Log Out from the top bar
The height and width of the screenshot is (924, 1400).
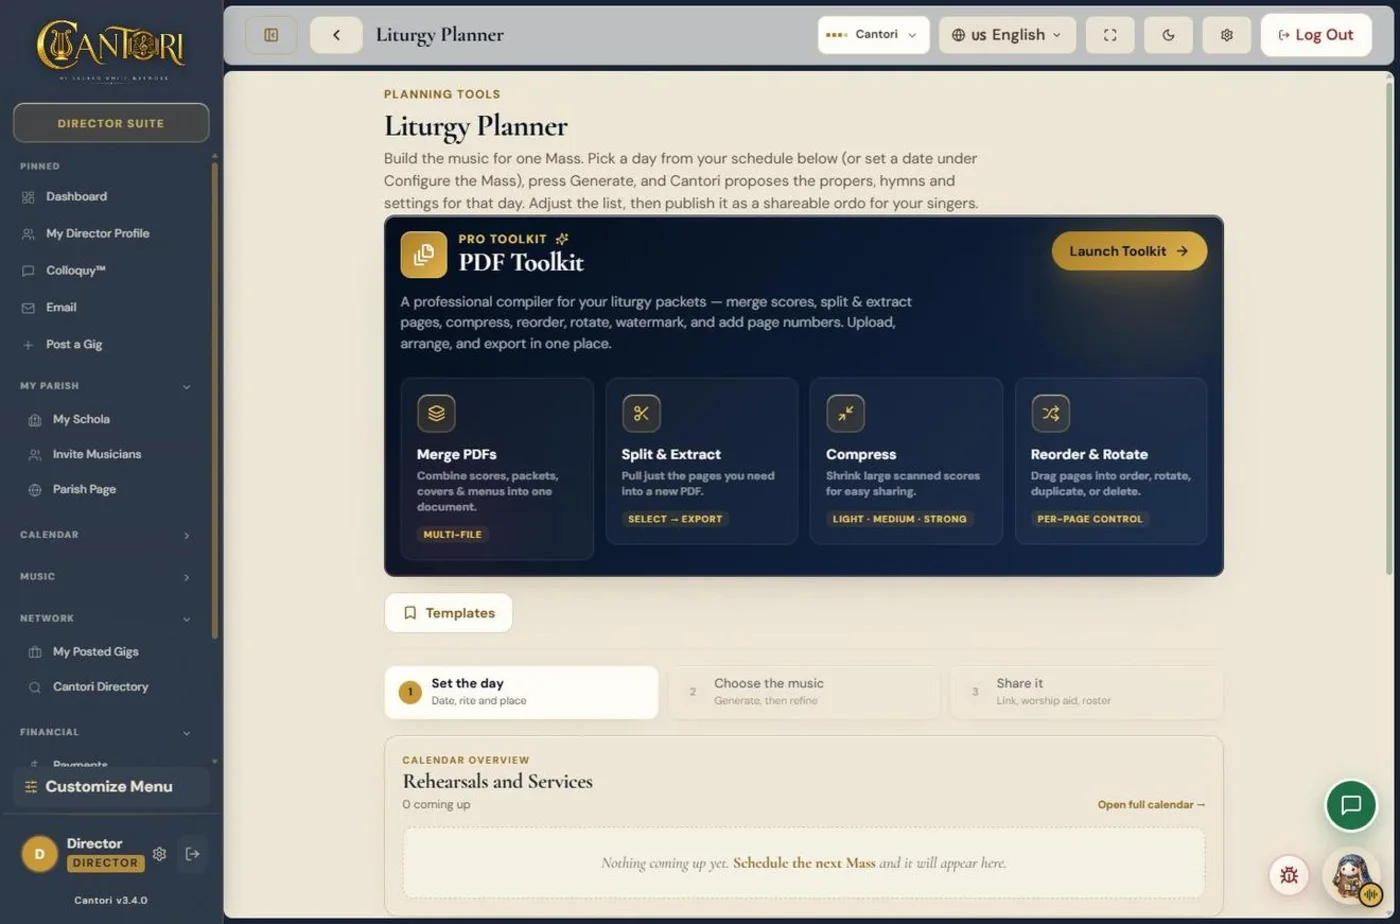coord(1316,35)
